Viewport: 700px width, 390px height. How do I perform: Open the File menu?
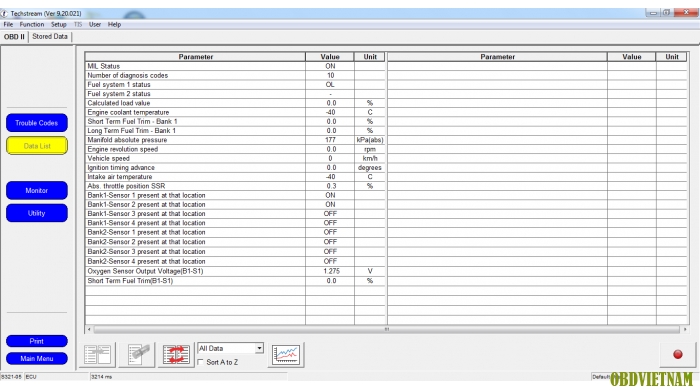pyautogui.click(x=8, y=25)
